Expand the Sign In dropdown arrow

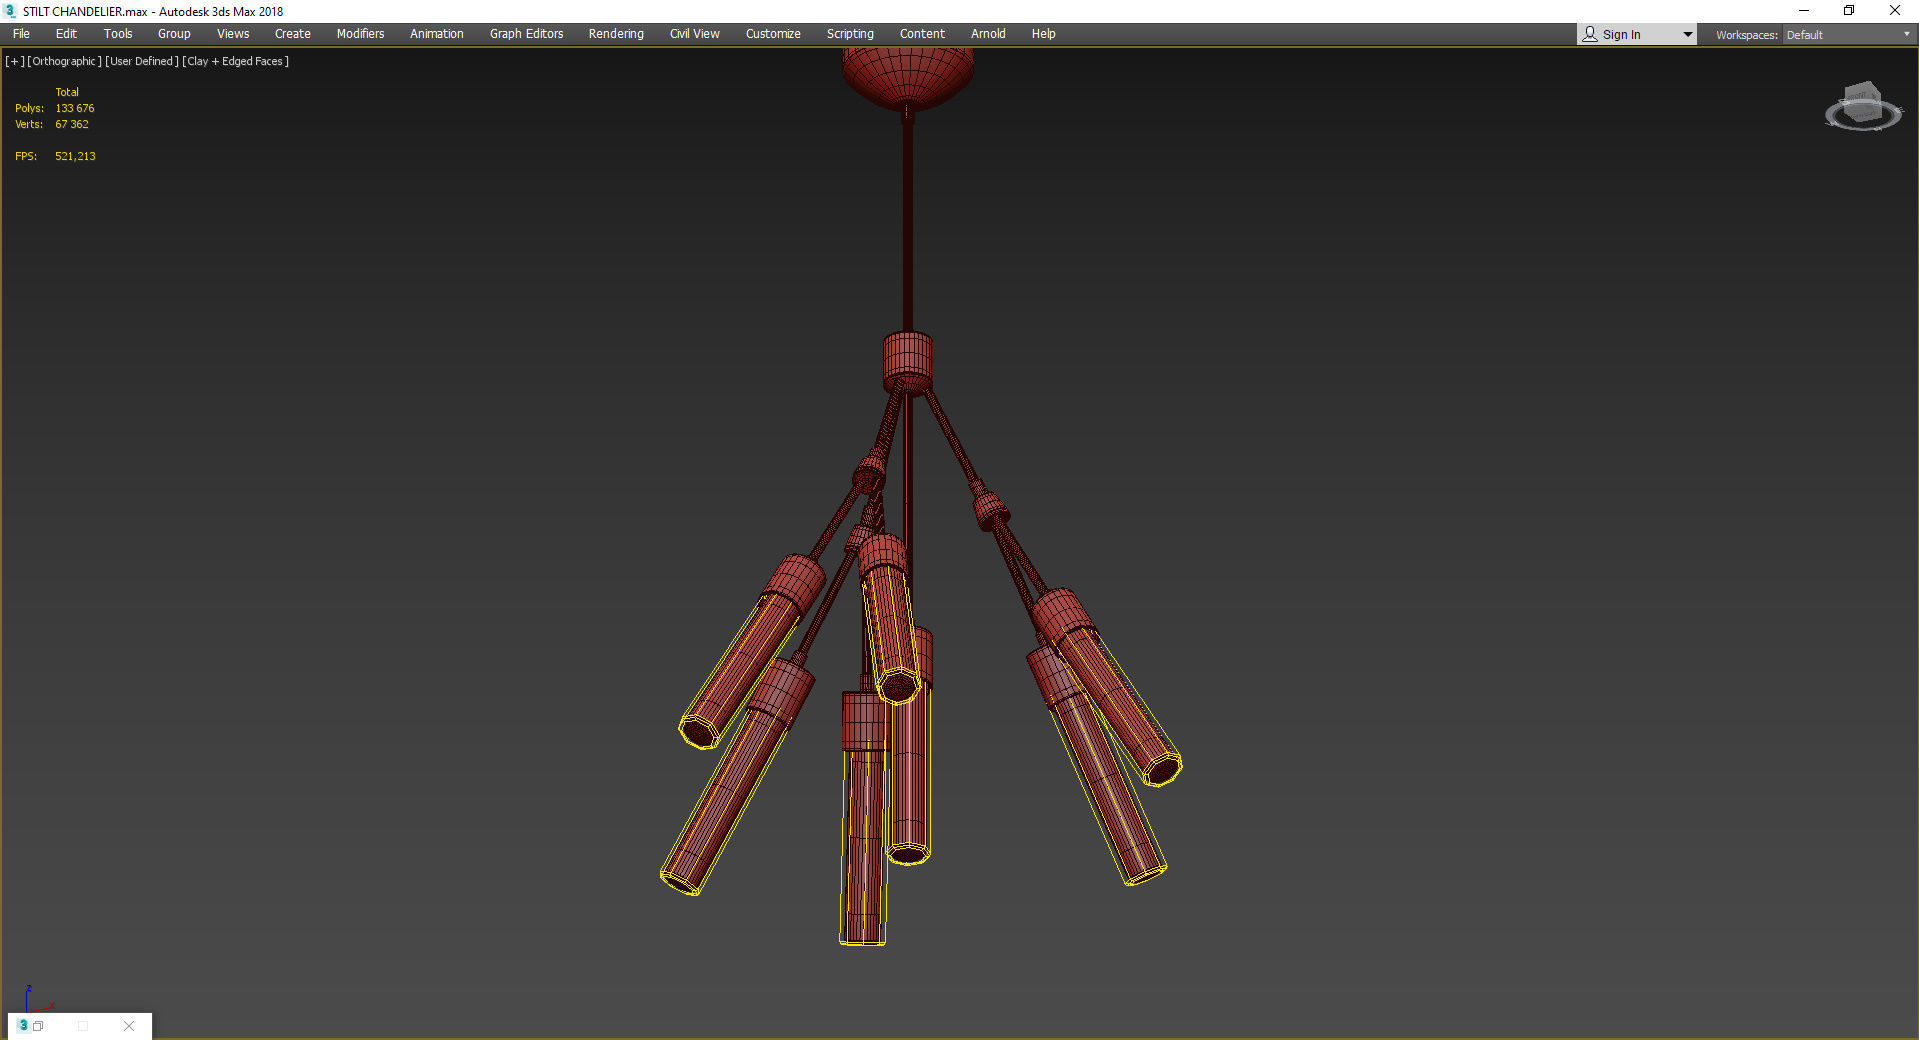tap(1687, 35)
